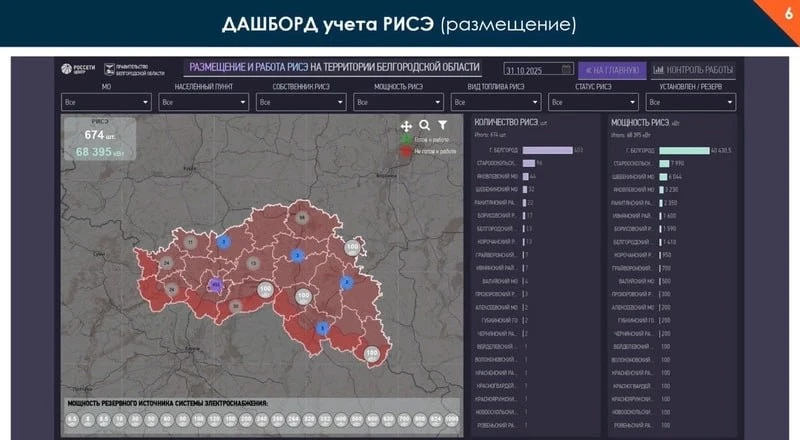Click the map pan (move arrows) icon
Screen dimensions: 800x440
pos(406,126)
